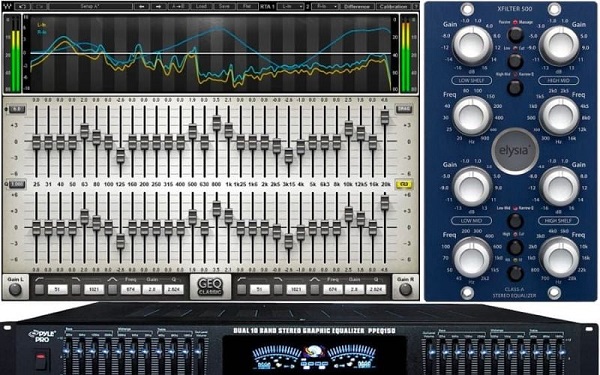The width and height of the screenshot is (600, 375).
Task: Click the Gain L knob
Action: point(15,290)
